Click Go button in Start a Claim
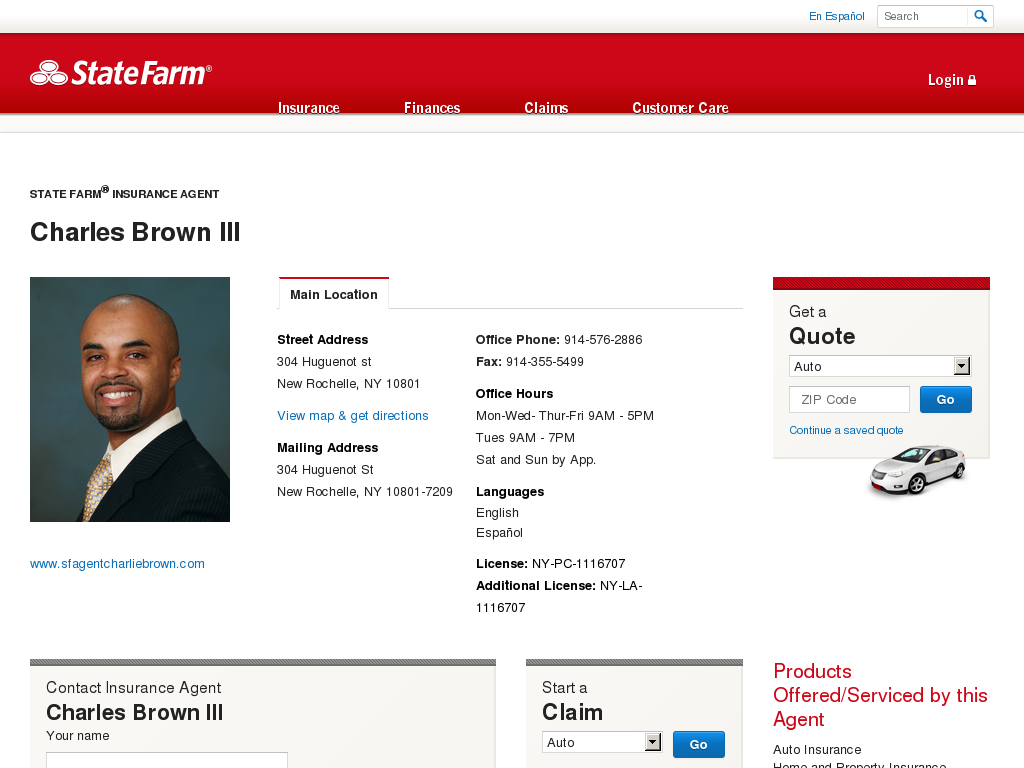The width and height of the screenshot is (1024, 768). pyautogui.click(x=698, y=744)
